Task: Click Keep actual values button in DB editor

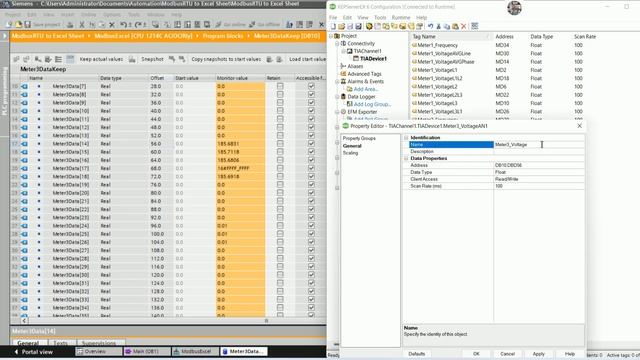Action: coord(101,59)
